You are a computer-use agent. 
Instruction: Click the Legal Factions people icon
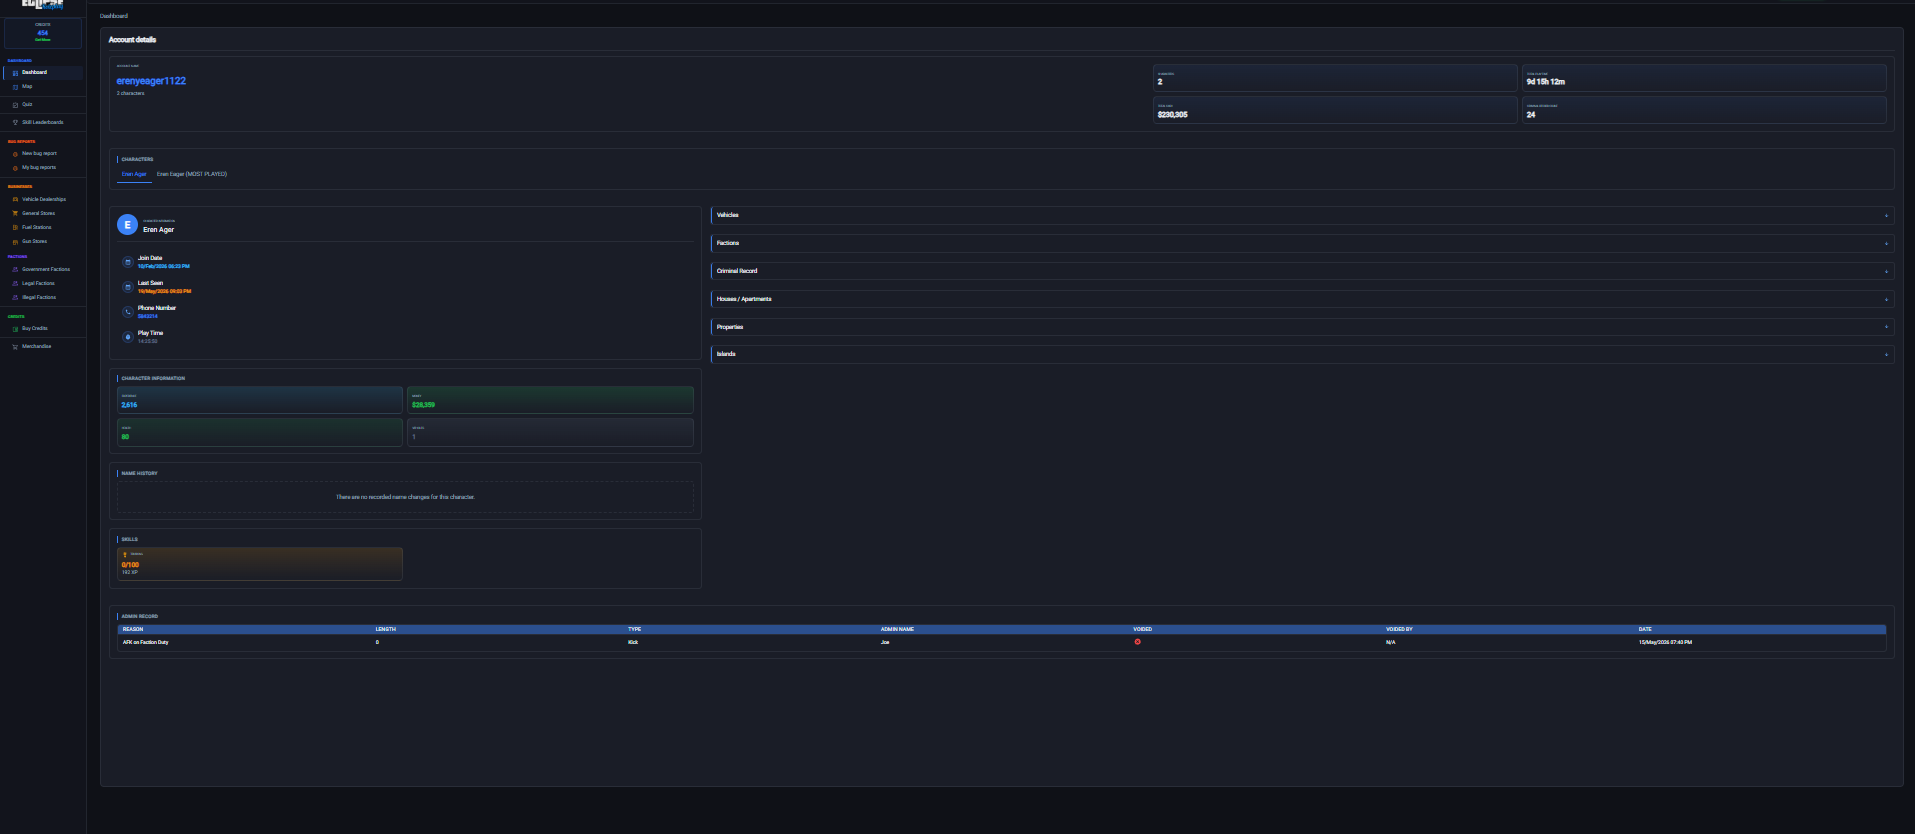click(x=15, y=284)
